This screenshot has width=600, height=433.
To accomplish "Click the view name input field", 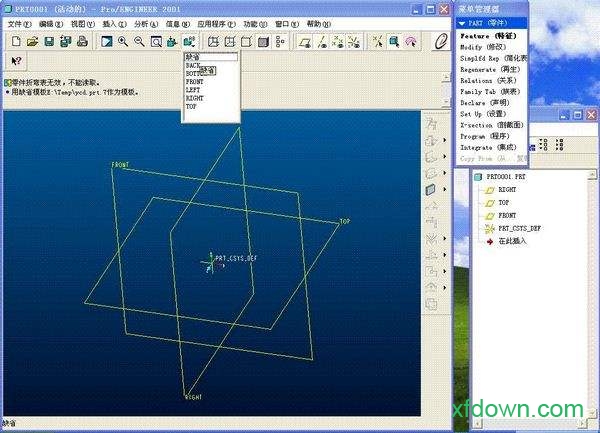I will (x=211, y=57).
